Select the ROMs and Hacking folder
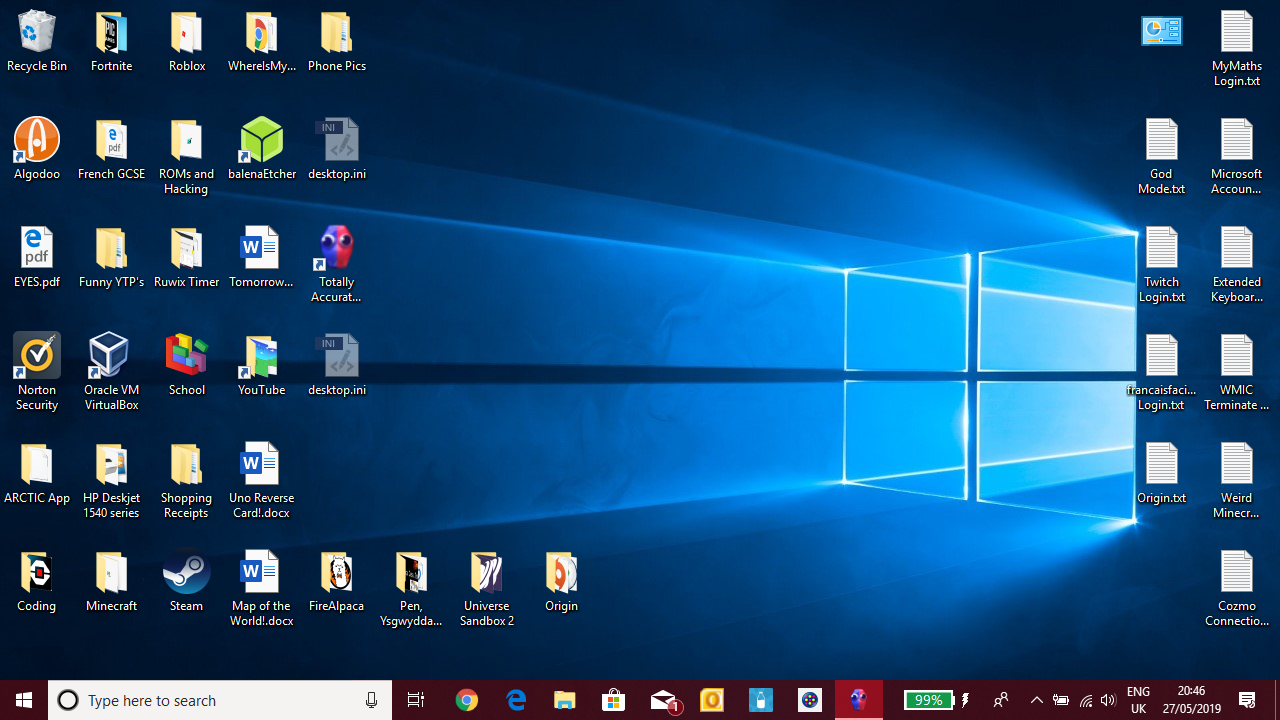 [187, 157]
